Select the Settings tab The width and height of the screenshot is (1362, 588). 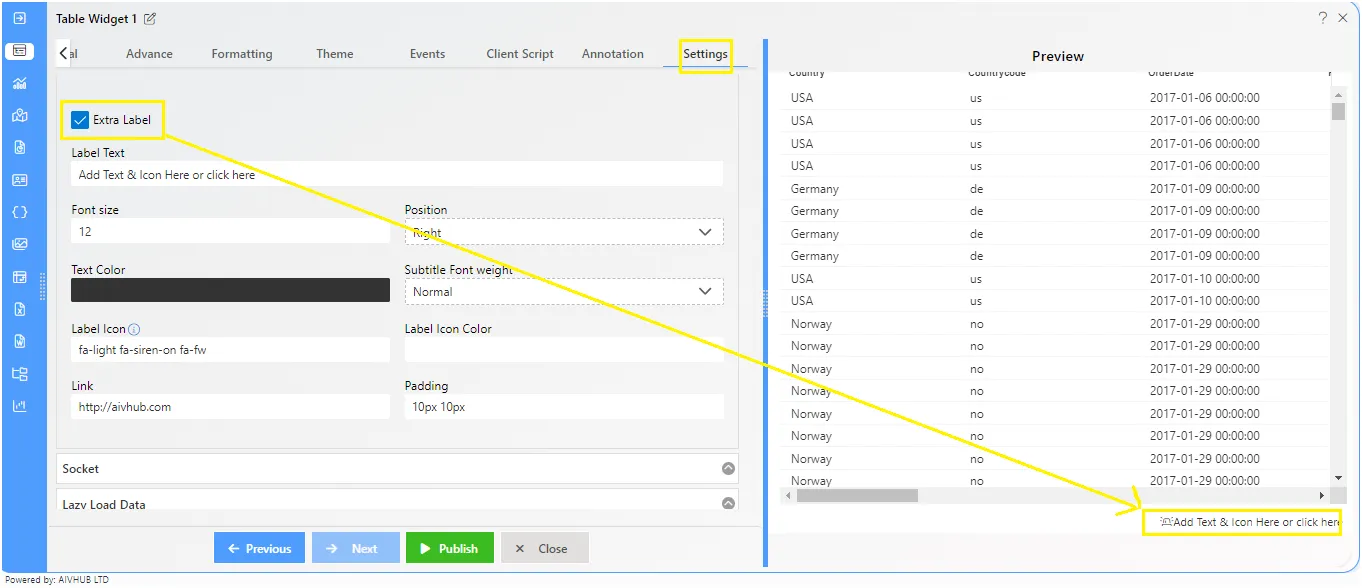705,54
